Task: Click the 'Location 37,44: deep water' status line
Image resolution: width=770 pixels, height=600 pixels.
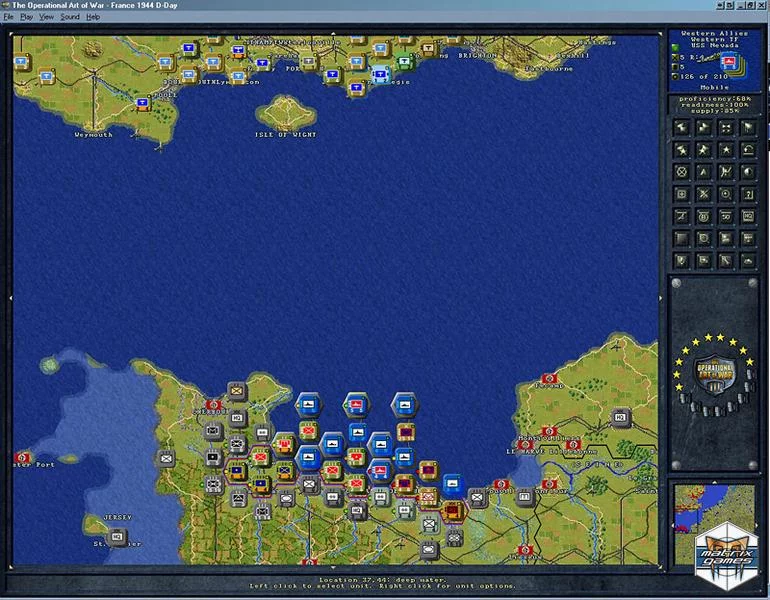Action: [x=383, y=579]
